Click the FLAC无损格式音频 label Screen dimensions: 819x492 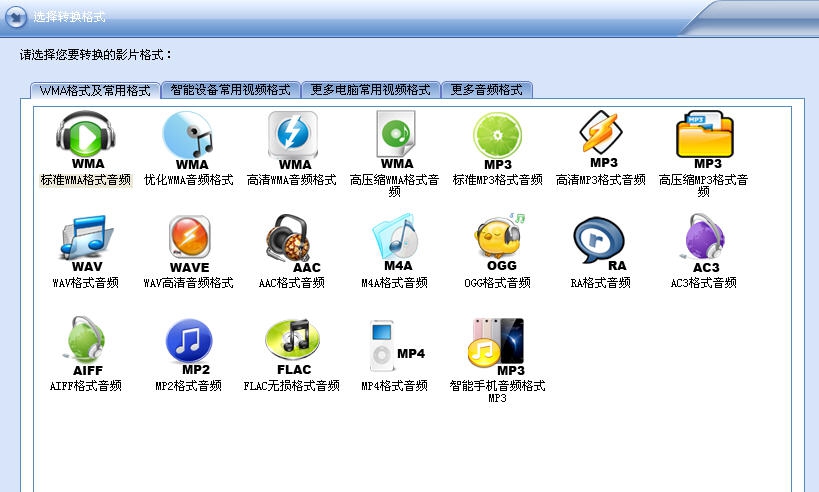tap(291, 386)
